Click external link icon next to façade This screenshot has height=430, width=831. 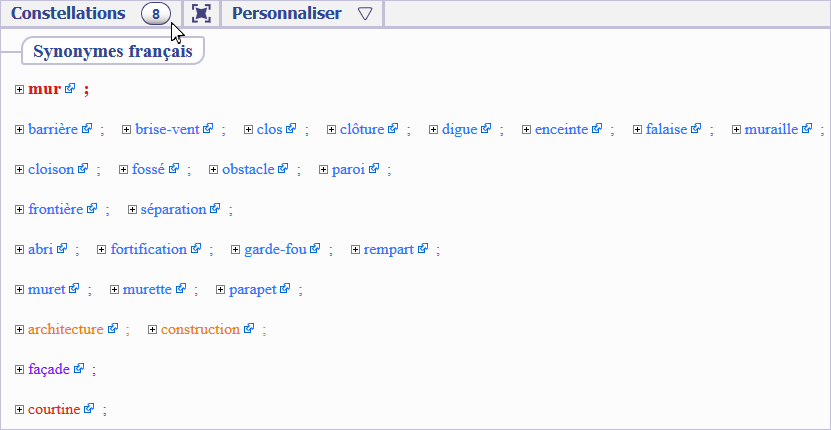click(79, 368)
